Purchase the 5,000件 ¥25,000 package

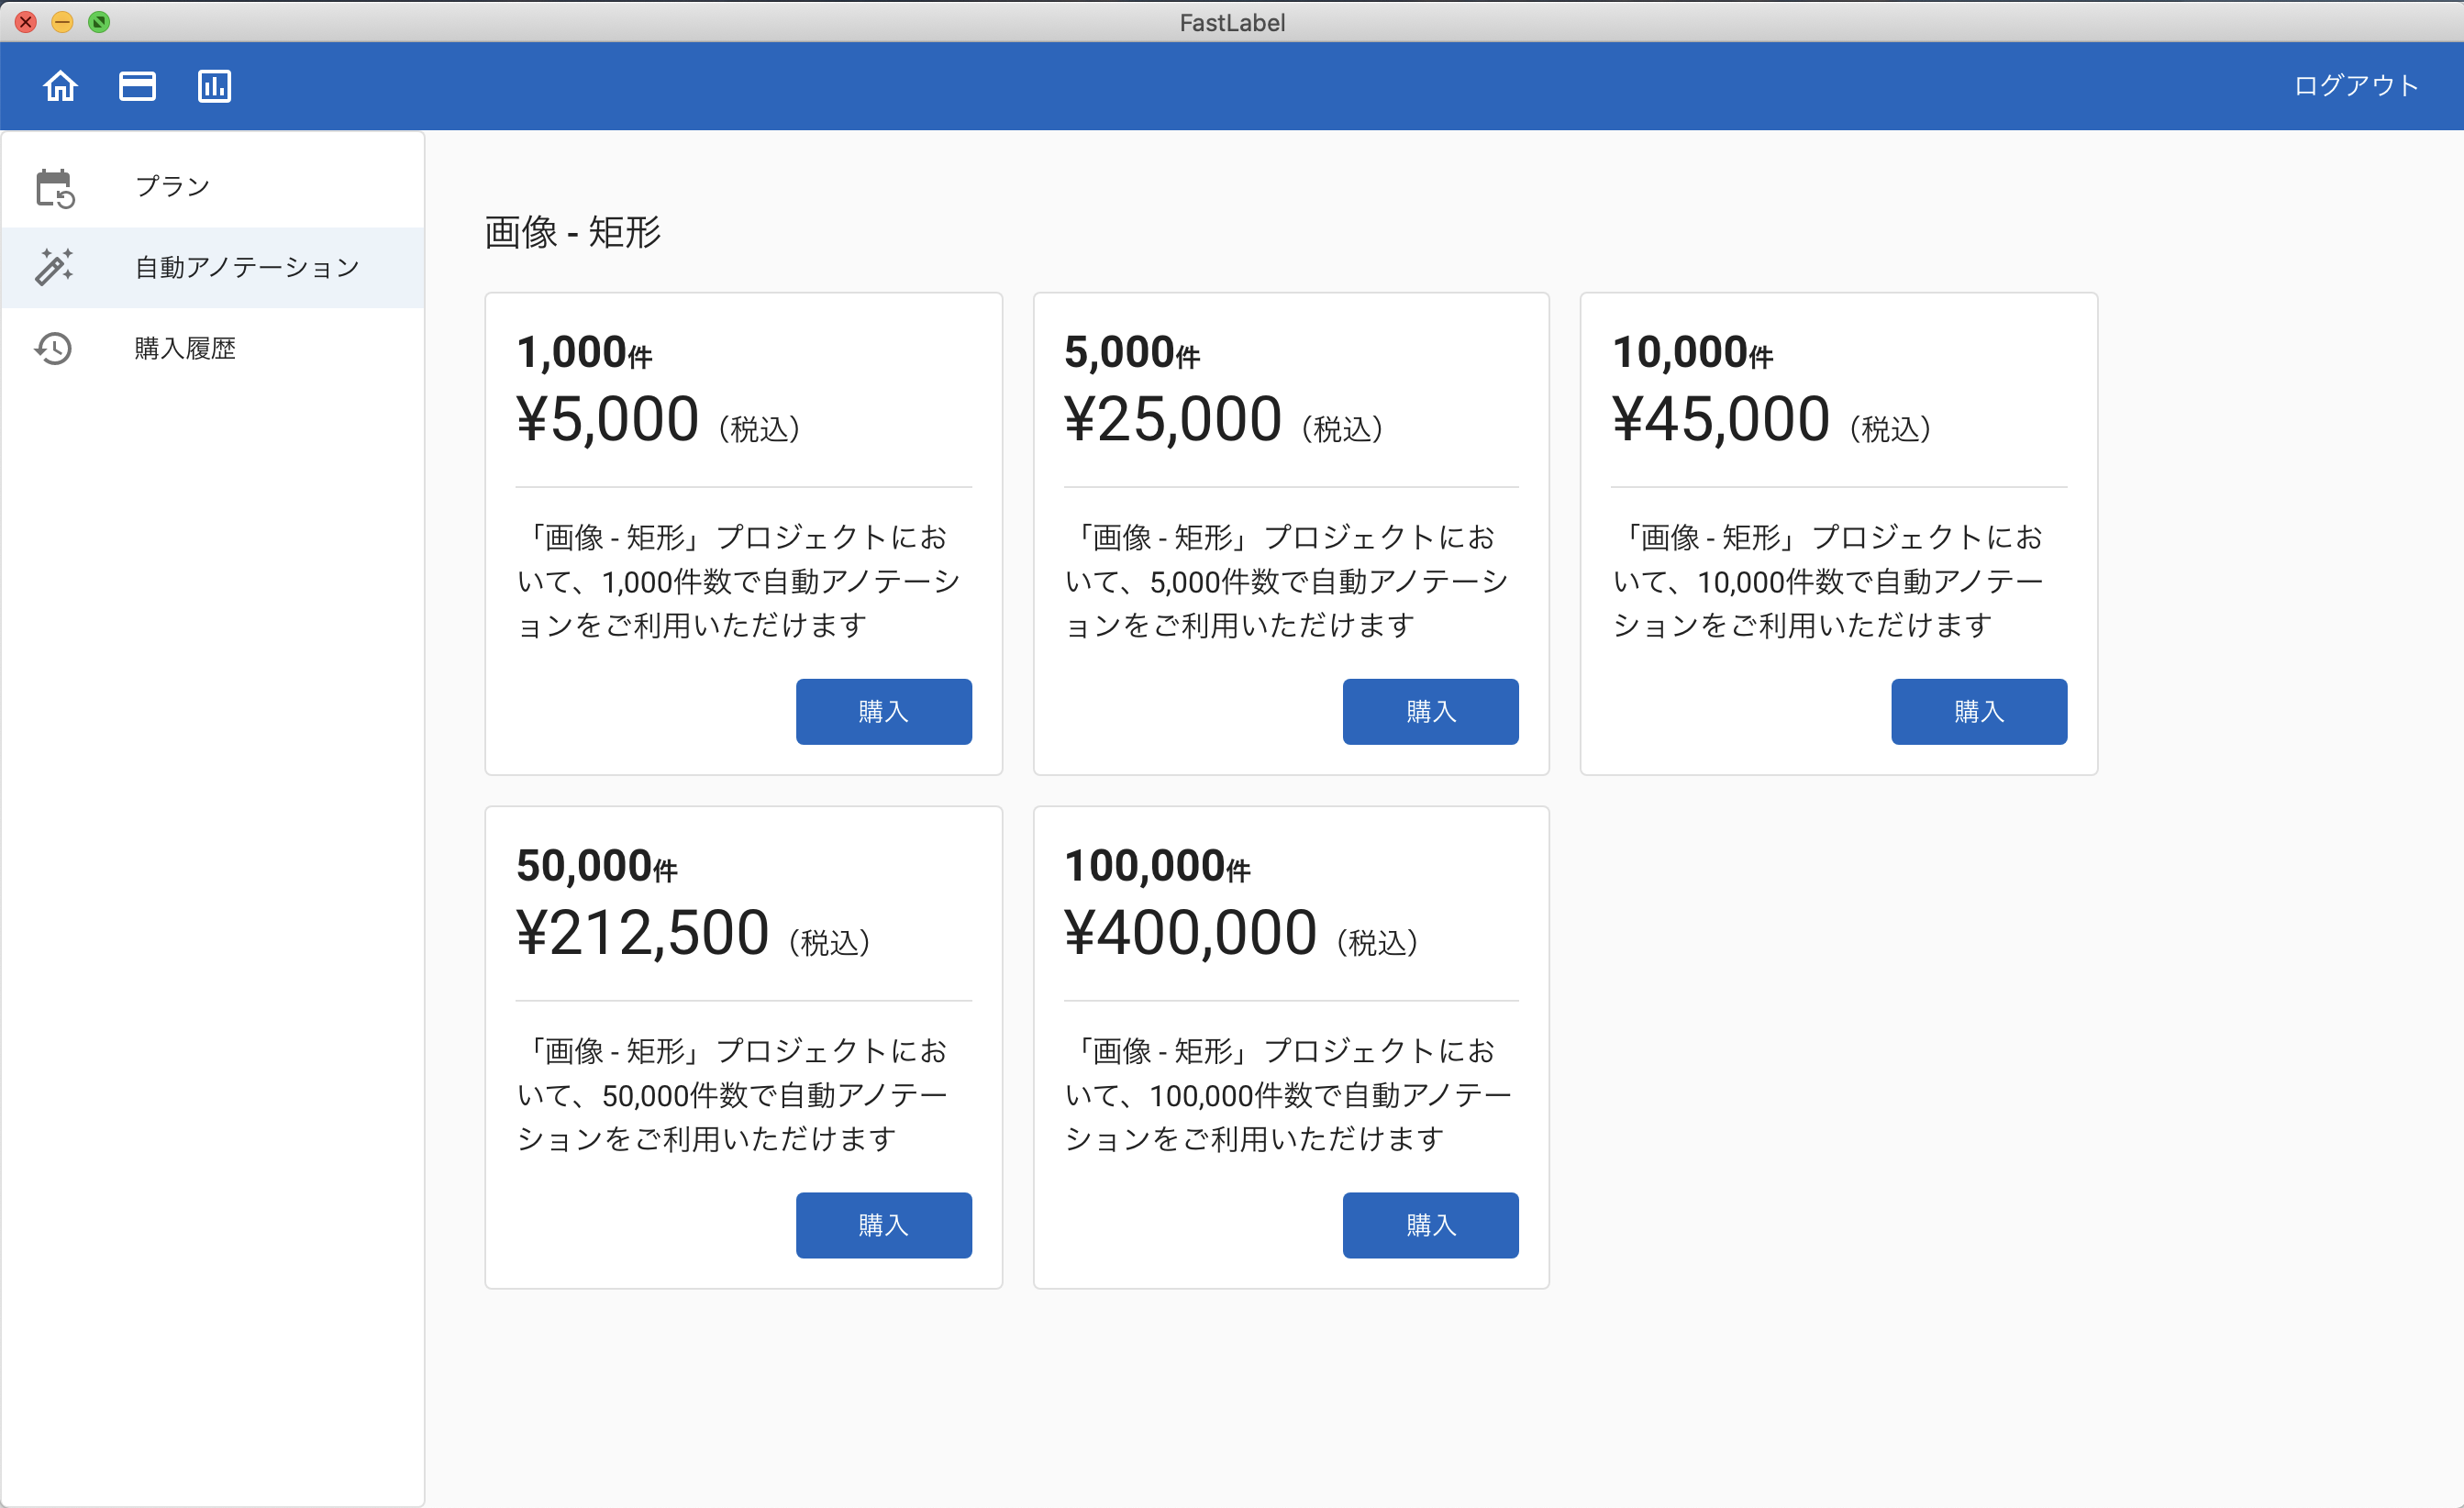pyautogui.click(x=1430, y=711)
